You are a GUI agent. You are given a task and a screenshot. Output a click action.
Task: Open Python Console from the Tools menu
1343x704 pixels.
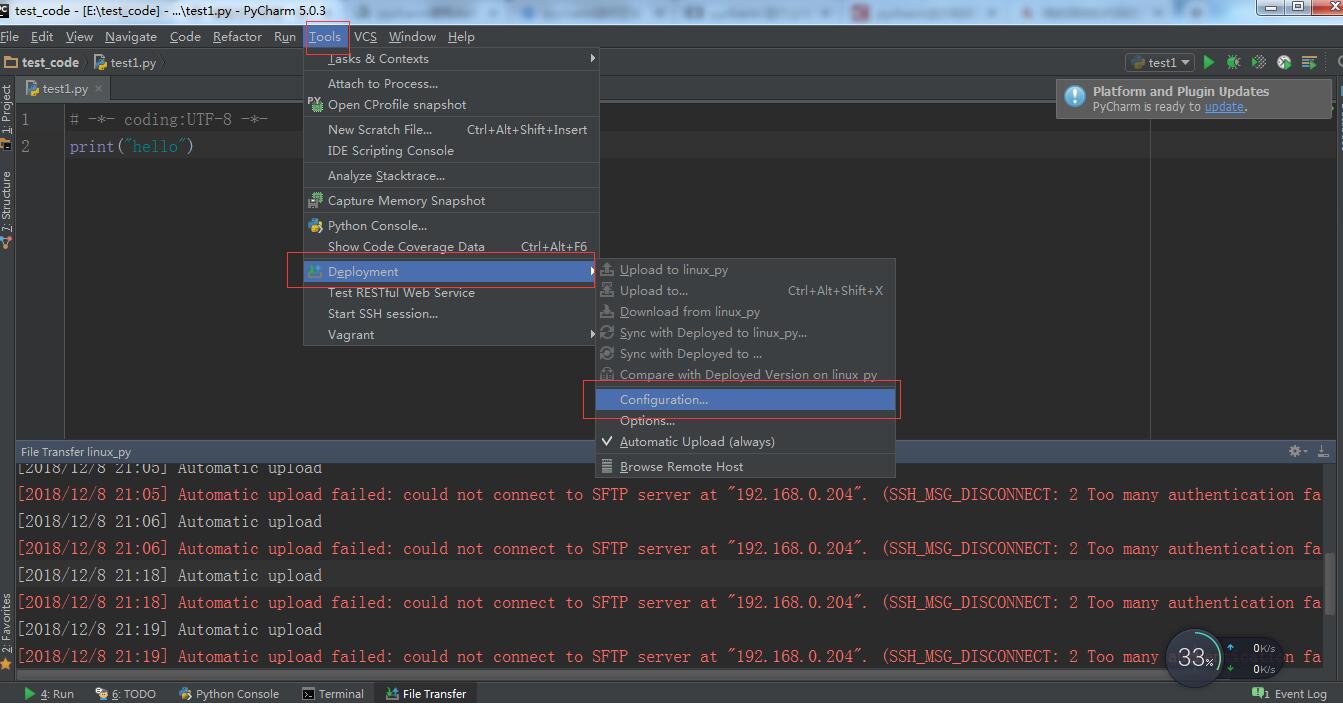(x=377, y=226)
